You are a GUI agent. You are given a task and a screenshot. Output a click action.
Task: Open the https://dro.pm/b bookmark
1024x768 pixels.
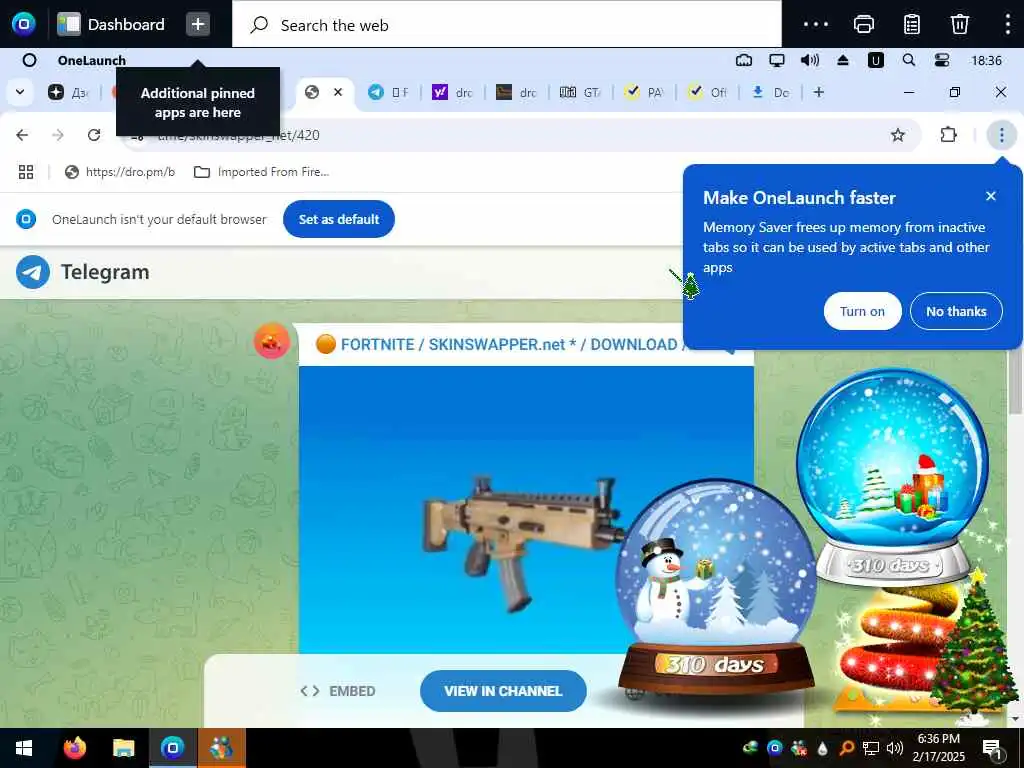coord(120,172)
